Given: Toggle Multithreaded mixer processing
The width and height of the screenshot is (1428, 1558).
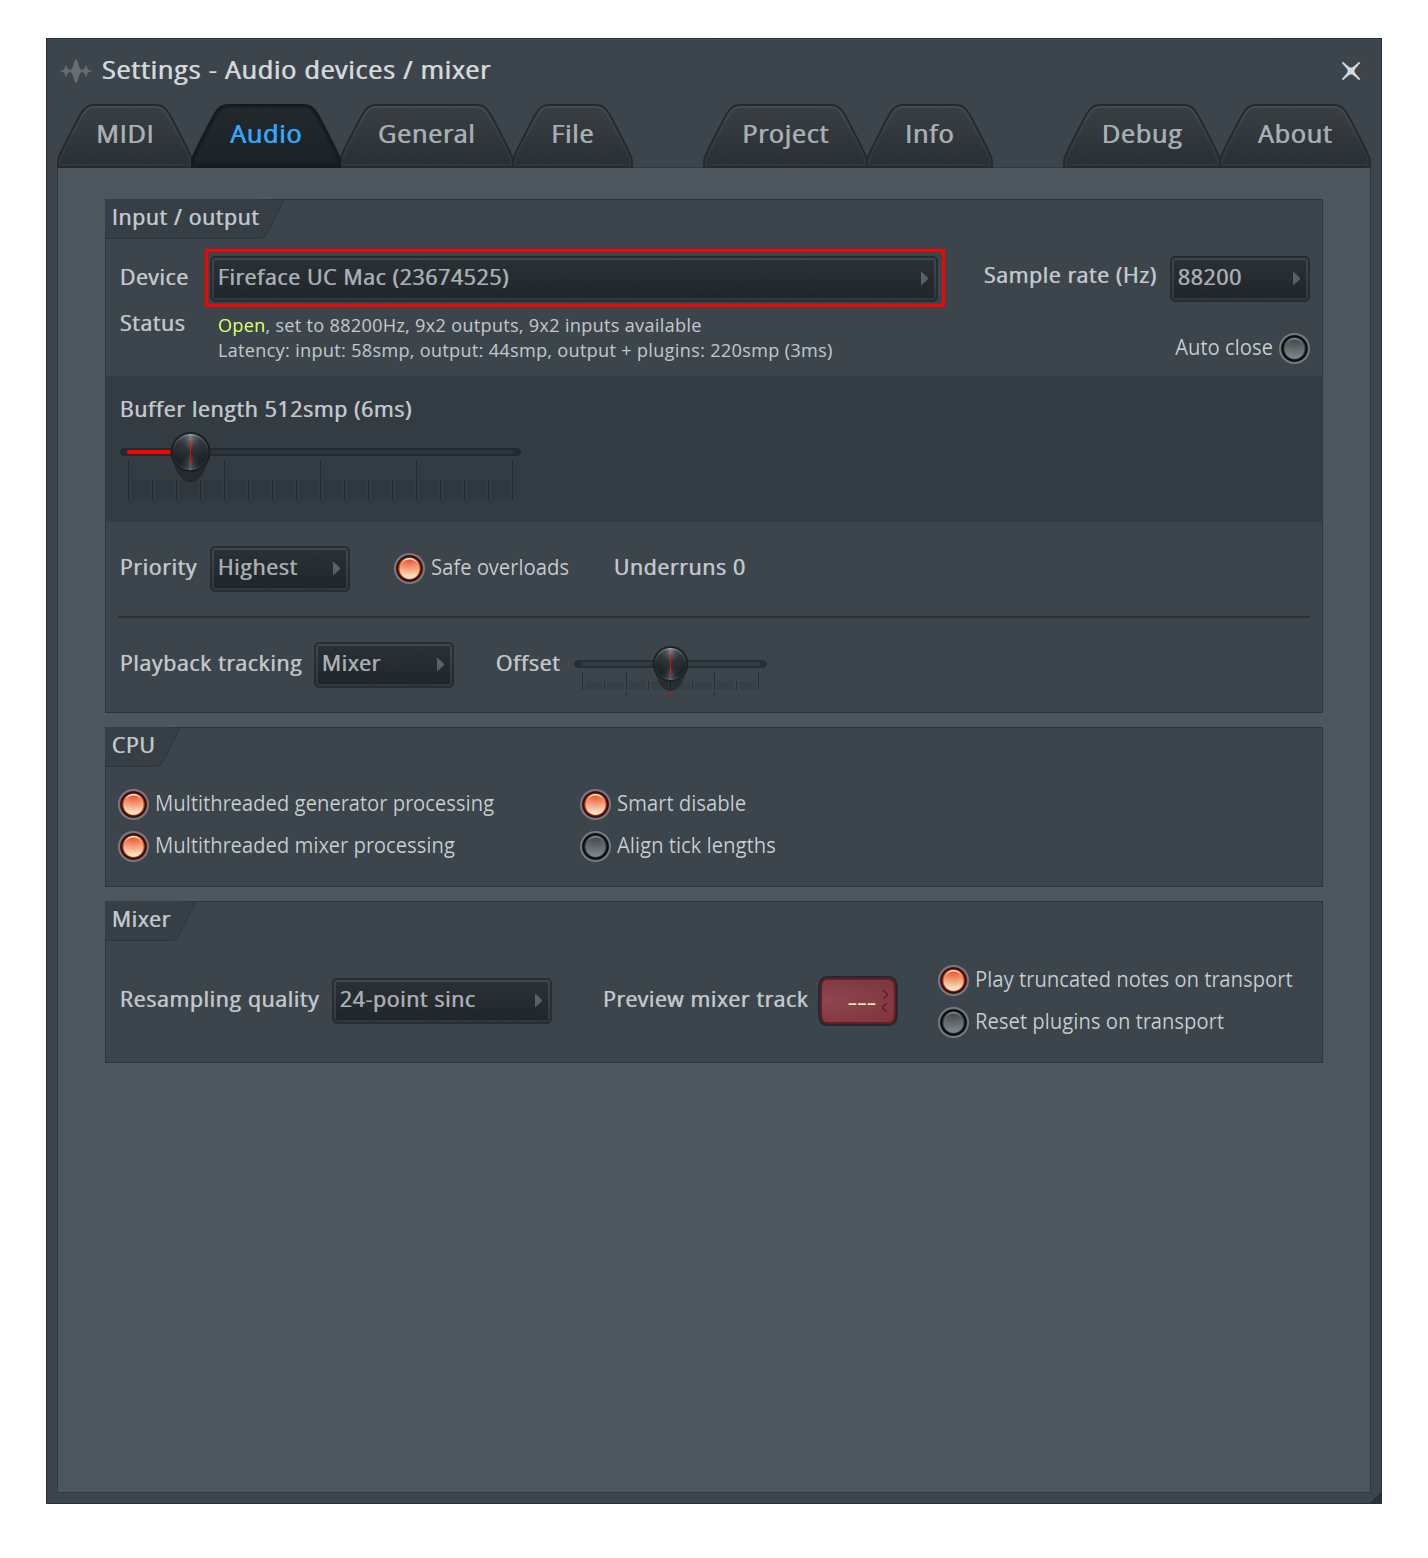Looking at the screenshot, I should [x=133, y=846].
